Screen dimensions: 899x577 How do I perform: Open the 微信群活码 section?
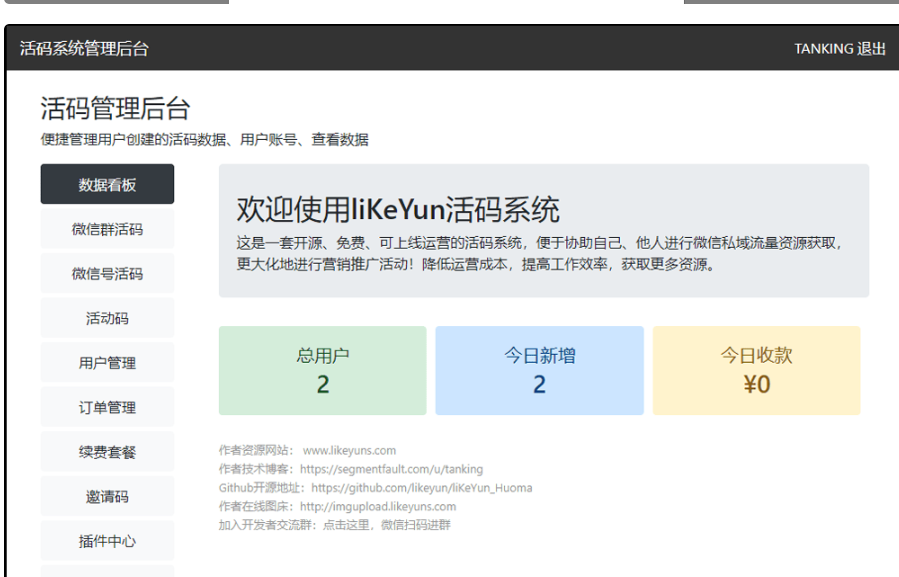(x=106, y=228)
